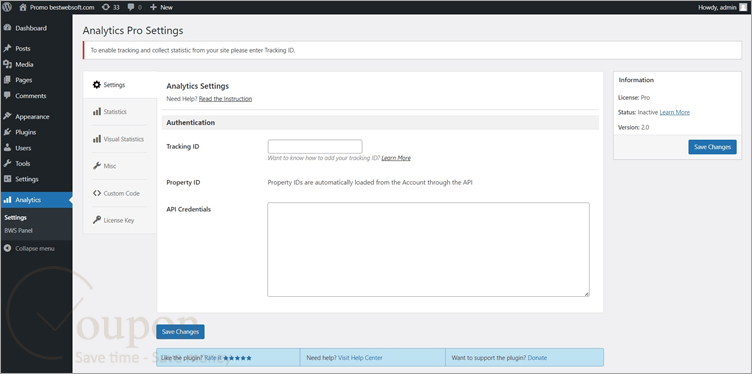Focus the Tracking ID input field
Viewport: 752px width, 374px height.
click(315, 147)
